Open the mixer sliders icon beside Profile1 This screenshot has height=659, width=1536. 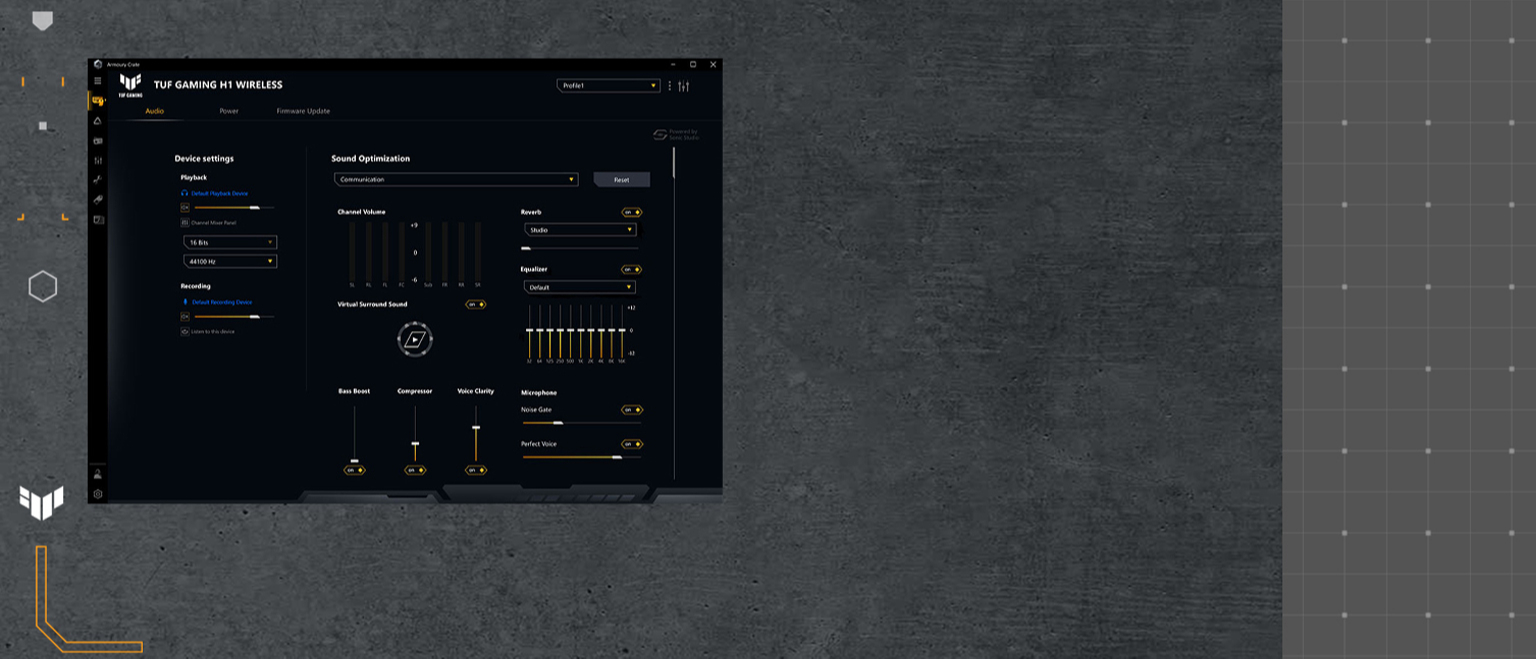point(684,86)
